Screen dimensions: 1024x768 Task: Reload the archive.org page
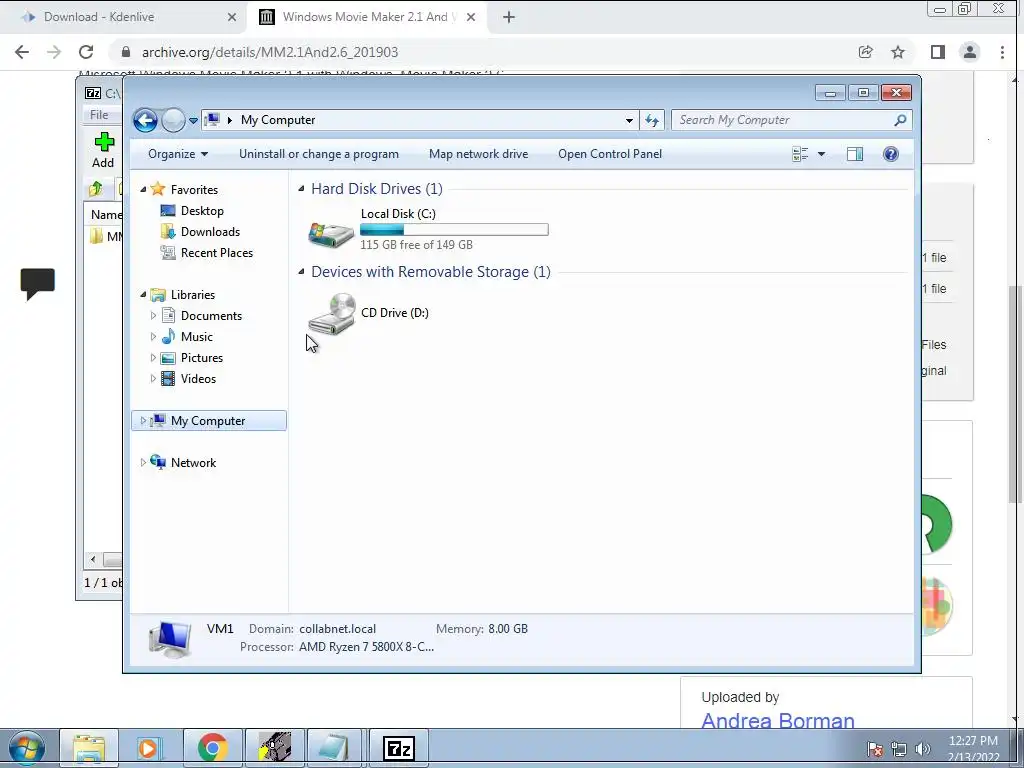click(x=86, y=52)
